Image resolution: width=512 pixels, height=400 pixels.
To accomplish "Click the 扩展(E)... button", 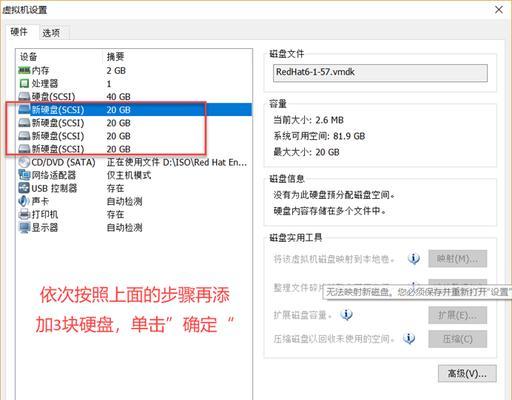I will coord(458,315).
